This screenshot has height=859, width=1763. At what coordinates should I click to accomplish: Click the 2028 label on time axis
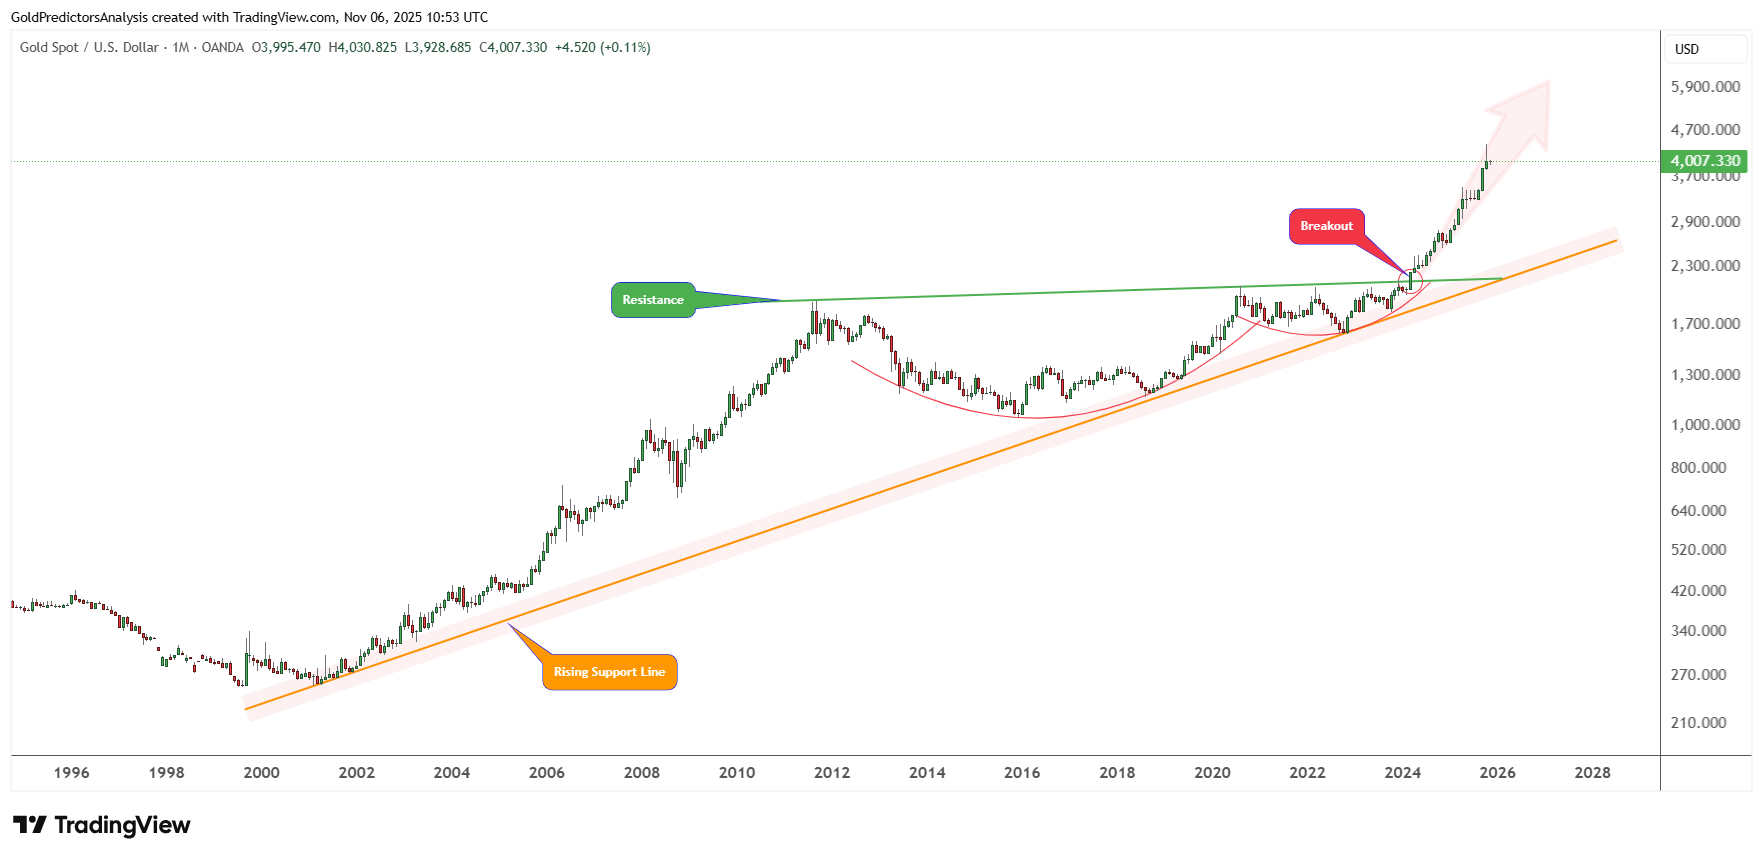click(1592, 772)
